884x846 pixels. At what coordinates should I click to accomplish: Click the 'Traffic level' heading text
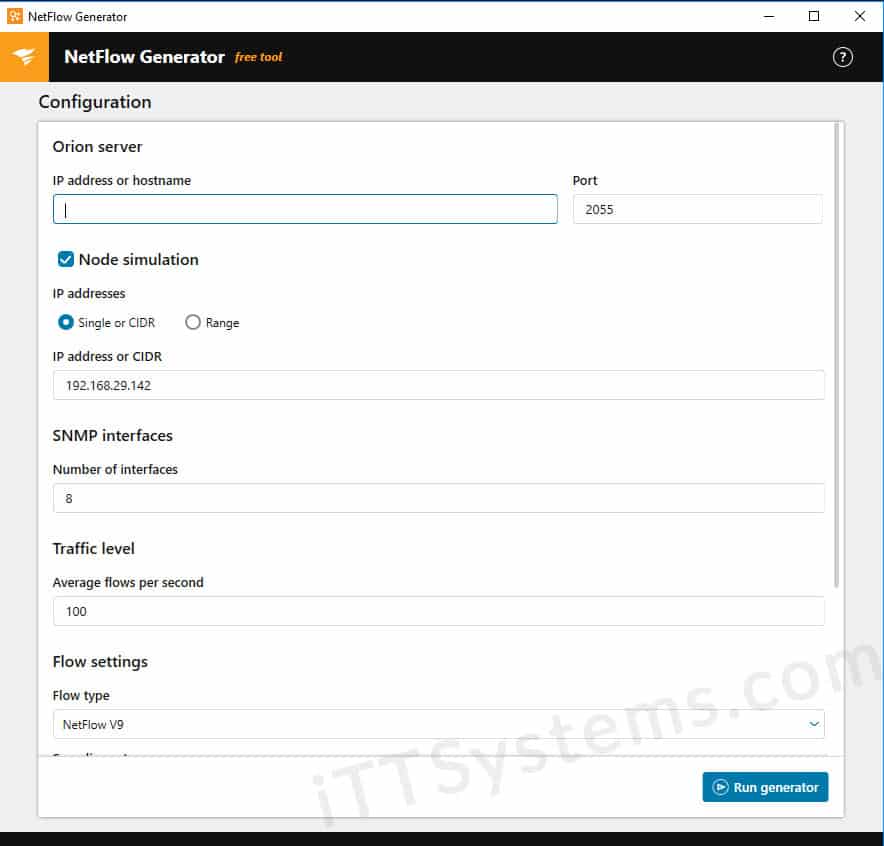[94, 548]
